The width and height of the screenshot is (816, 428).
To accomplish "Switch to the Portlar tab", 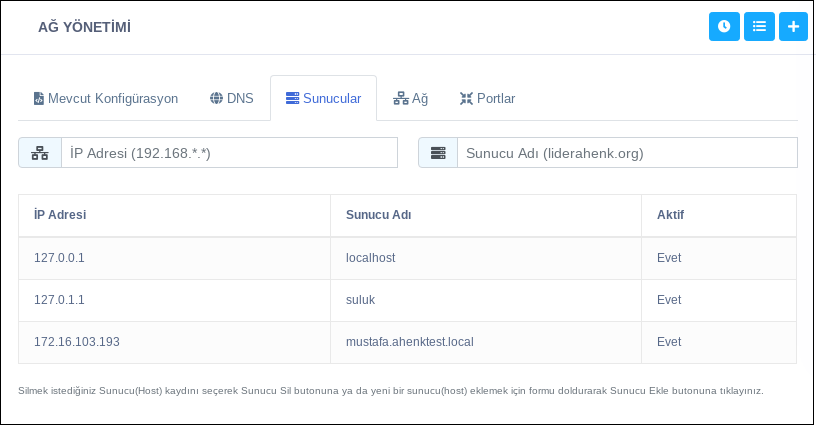I will tap(487, 99).
